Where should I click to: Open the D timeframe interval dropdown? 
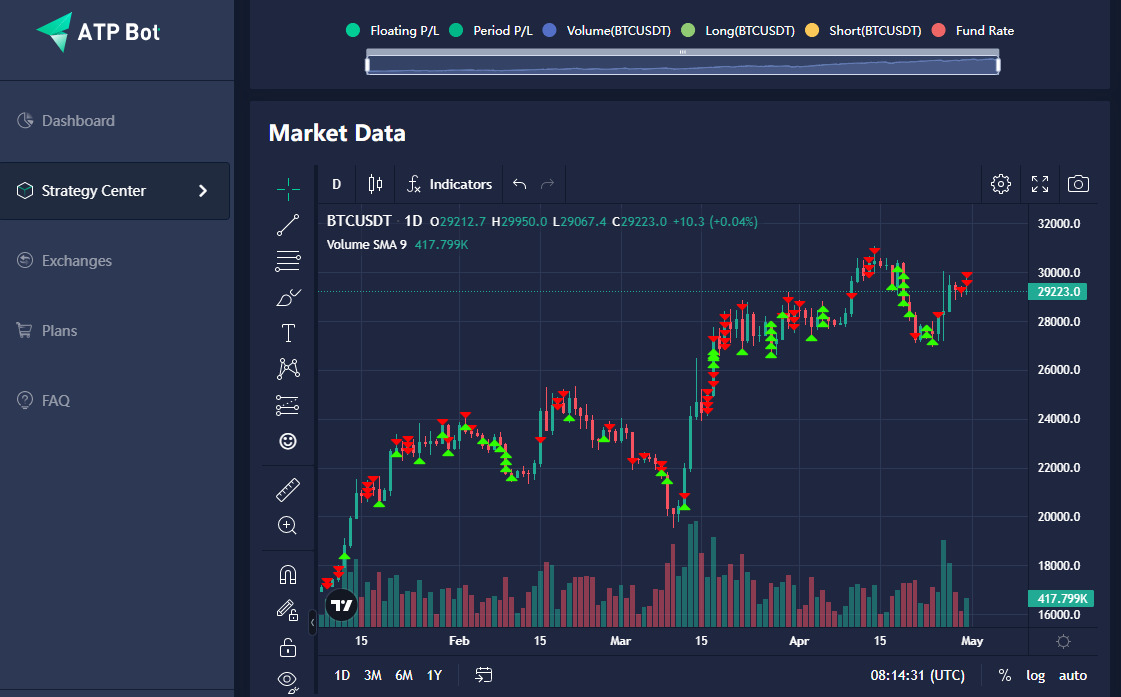point(337,184)
